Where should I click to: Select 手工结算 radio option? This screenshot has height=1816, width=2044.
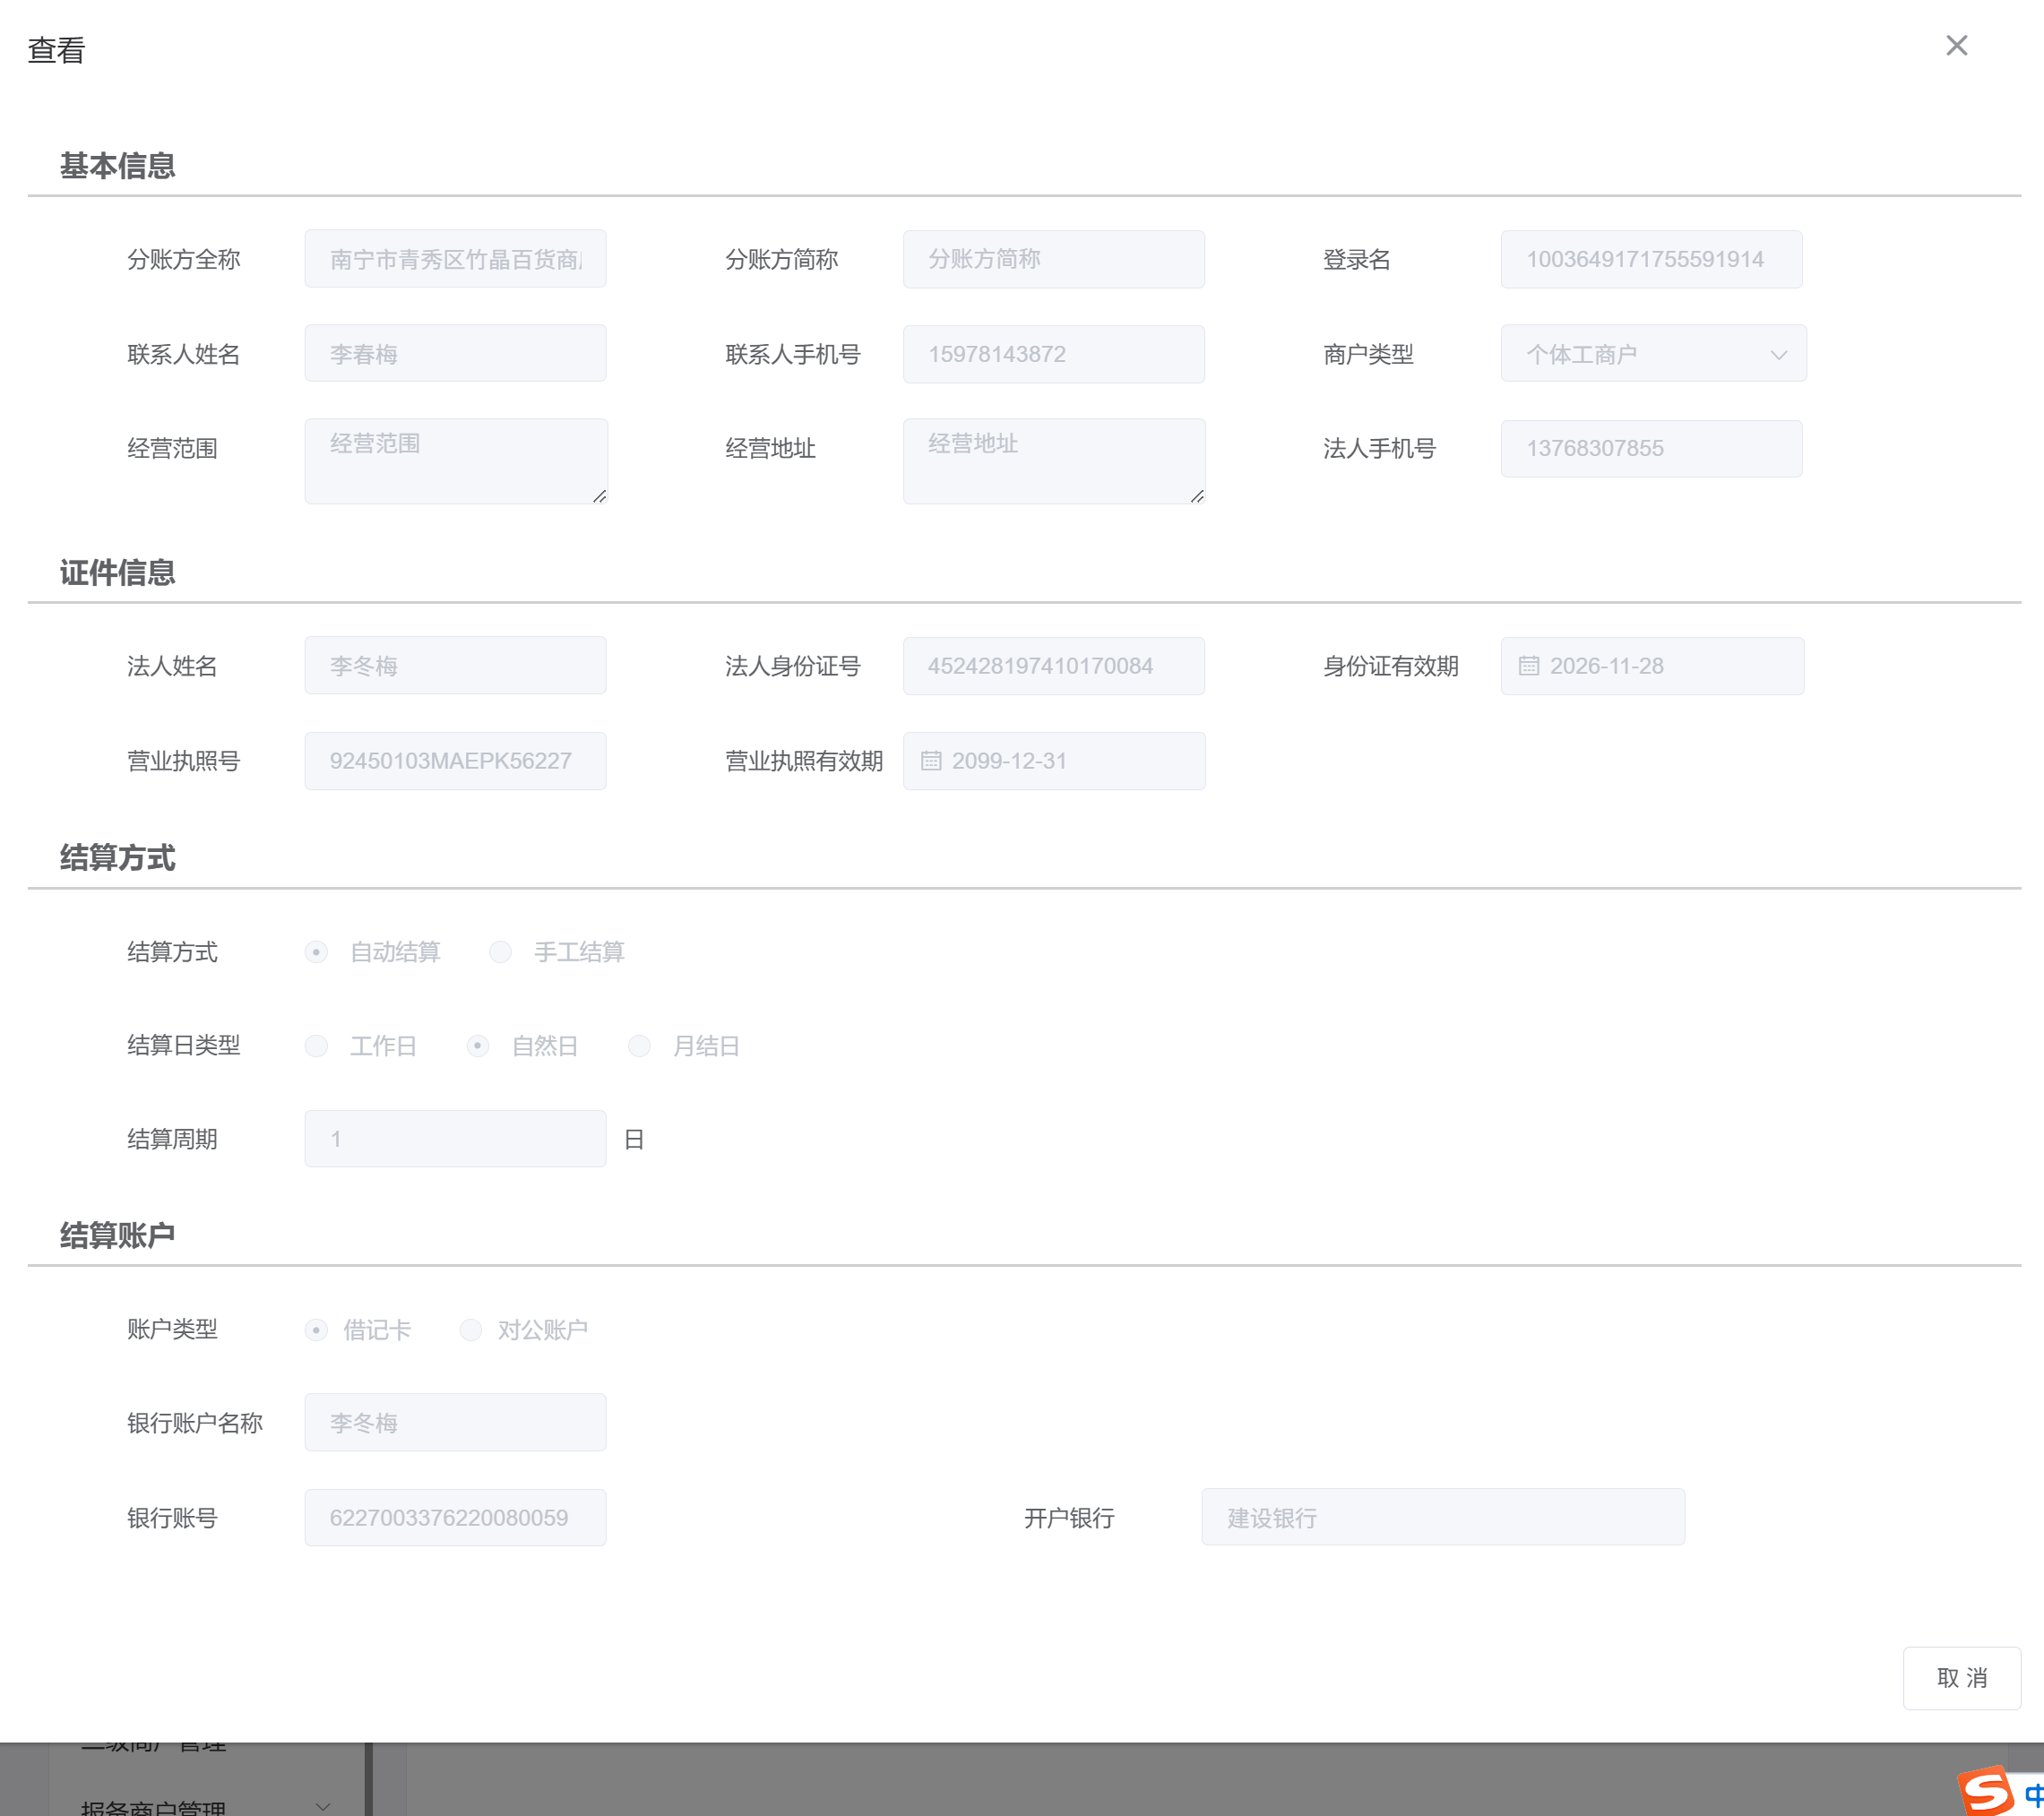click(500, 952)
